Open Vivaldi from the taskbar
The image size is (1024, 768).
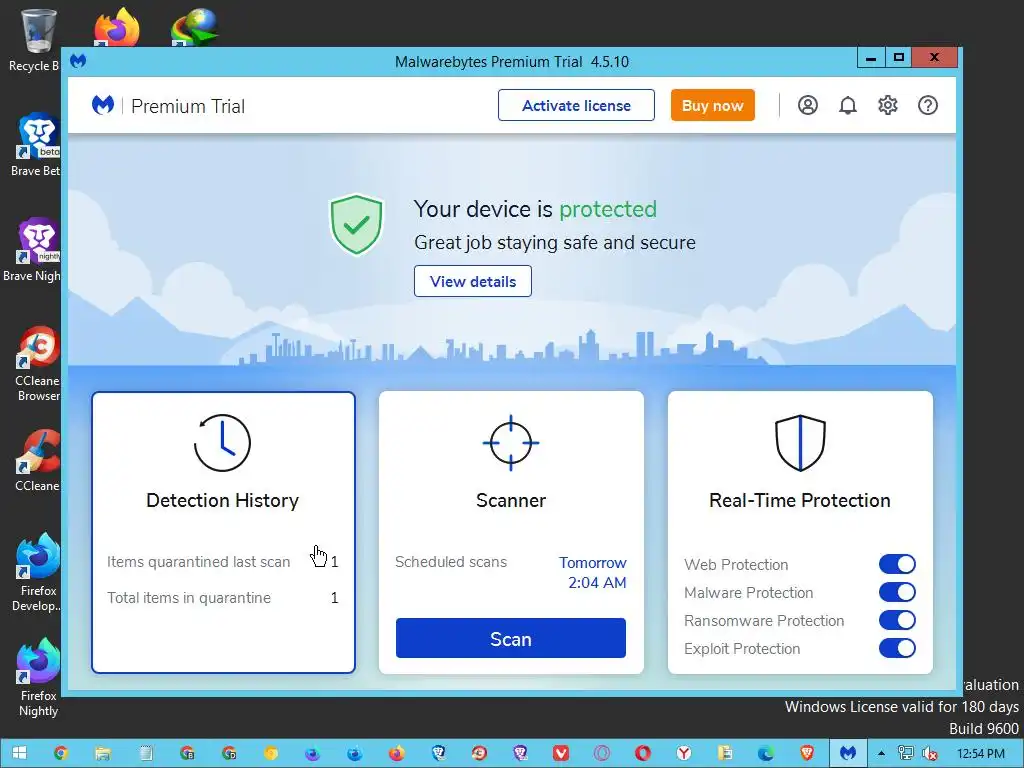click(x=560, y=753)
